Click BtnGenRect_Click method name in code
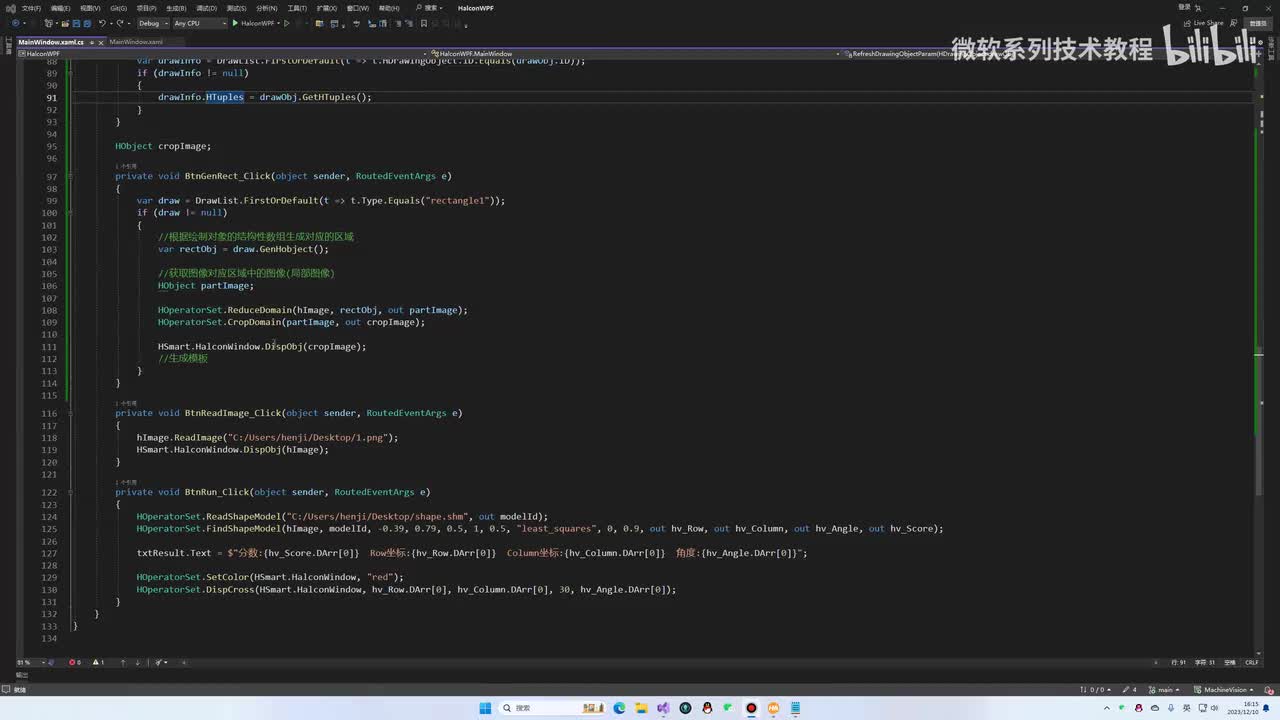This screenshot has height=720, width=1280. pyautogui.click(x=228, y=176)
